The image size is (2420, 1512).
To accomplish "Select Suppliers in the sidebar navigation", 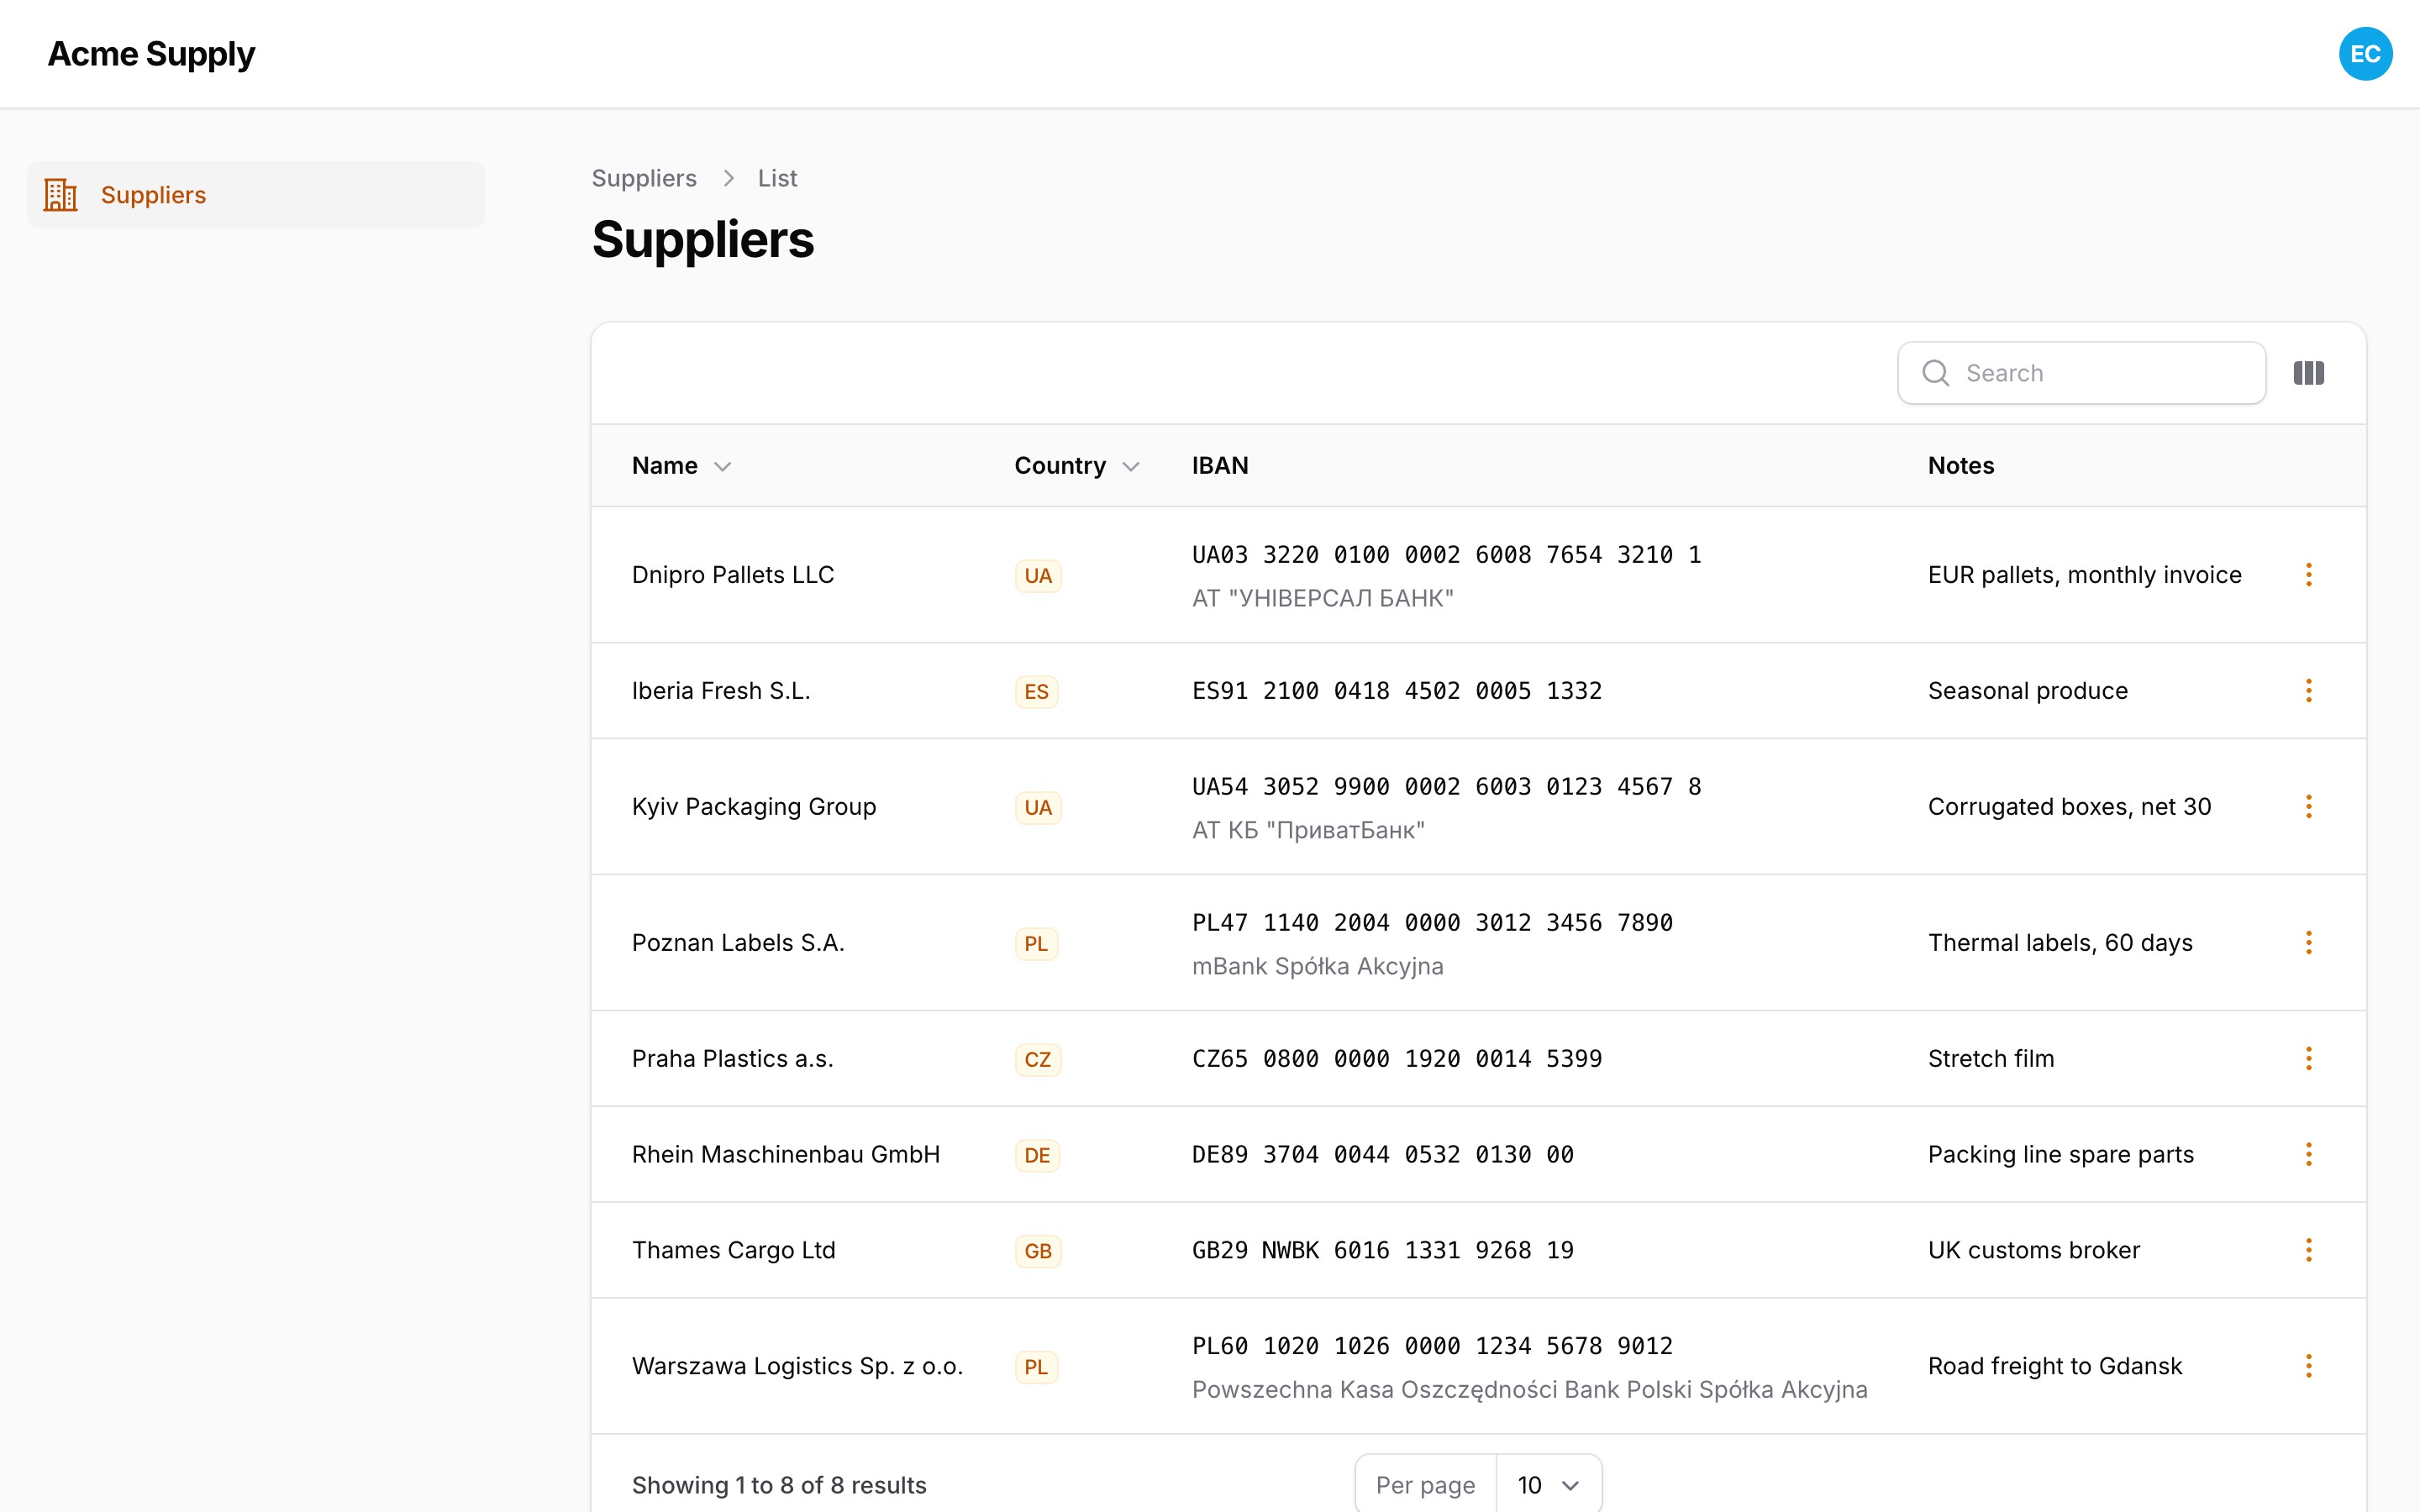I will (x=256, y=195).
